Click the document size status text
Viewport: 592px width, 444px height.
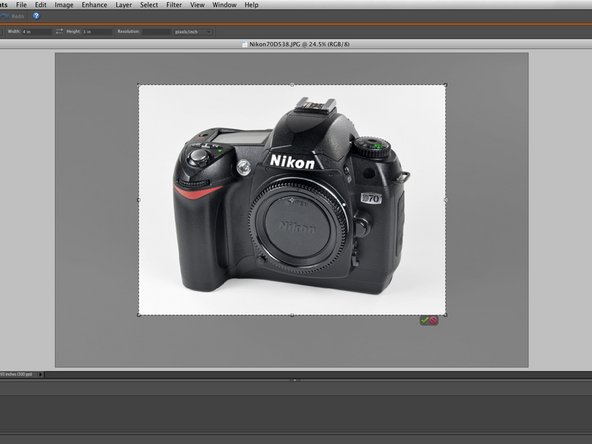(x=16, y=374)
